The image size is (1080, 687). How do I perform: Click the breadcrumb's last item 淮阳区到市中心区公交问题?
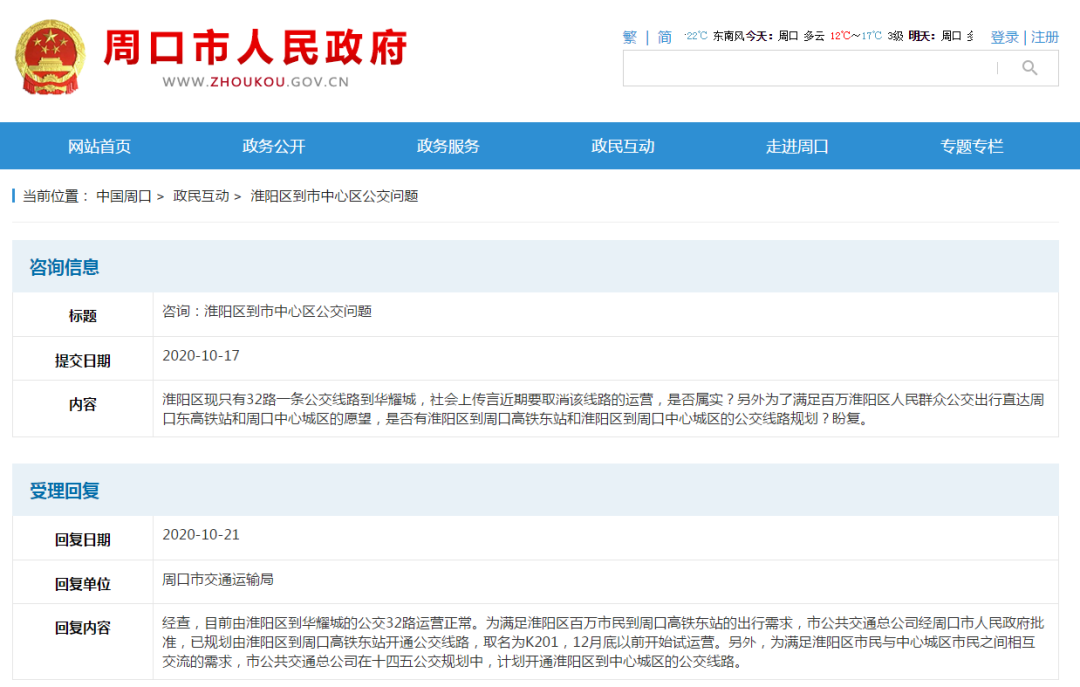coord(334,196)
